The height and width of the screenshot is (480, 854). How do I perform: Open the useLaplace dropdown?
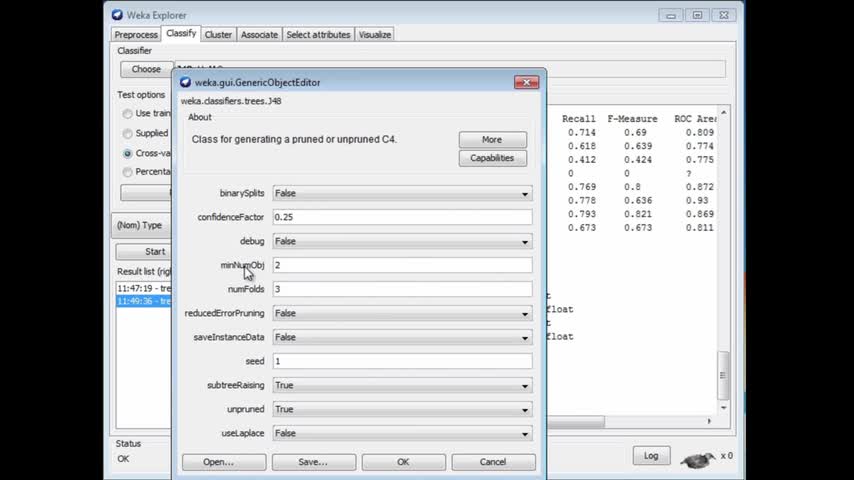pyautogui.click(x=402, y=433)
